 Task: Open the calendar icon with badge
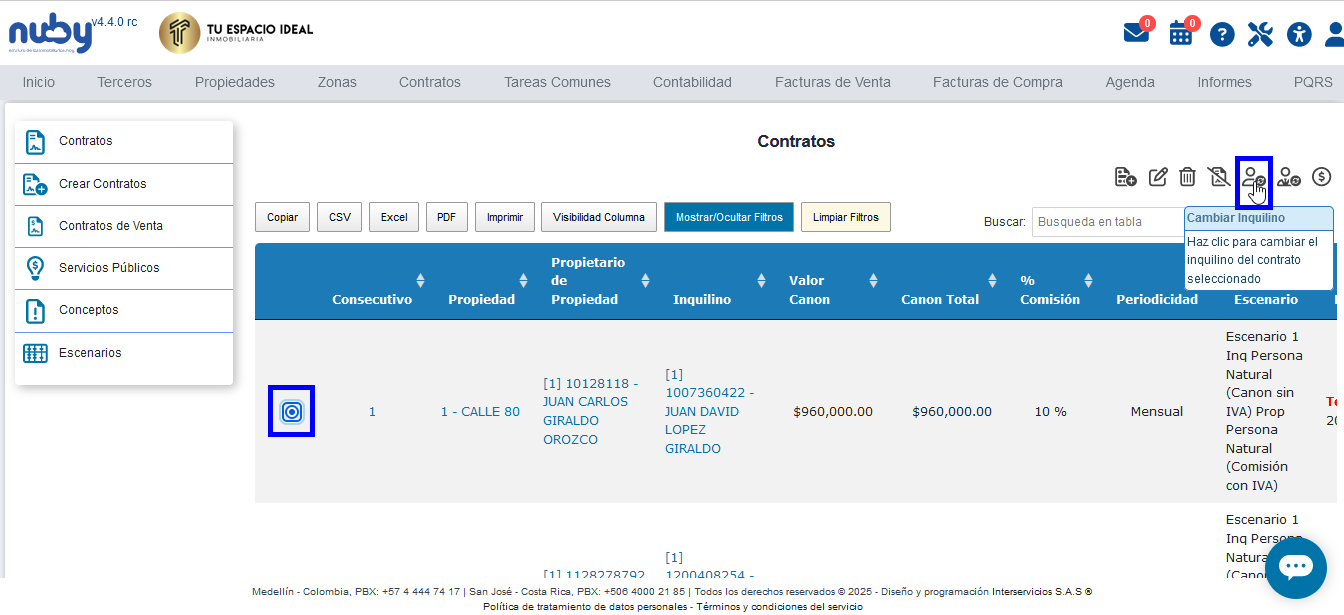coord(1181,33)
